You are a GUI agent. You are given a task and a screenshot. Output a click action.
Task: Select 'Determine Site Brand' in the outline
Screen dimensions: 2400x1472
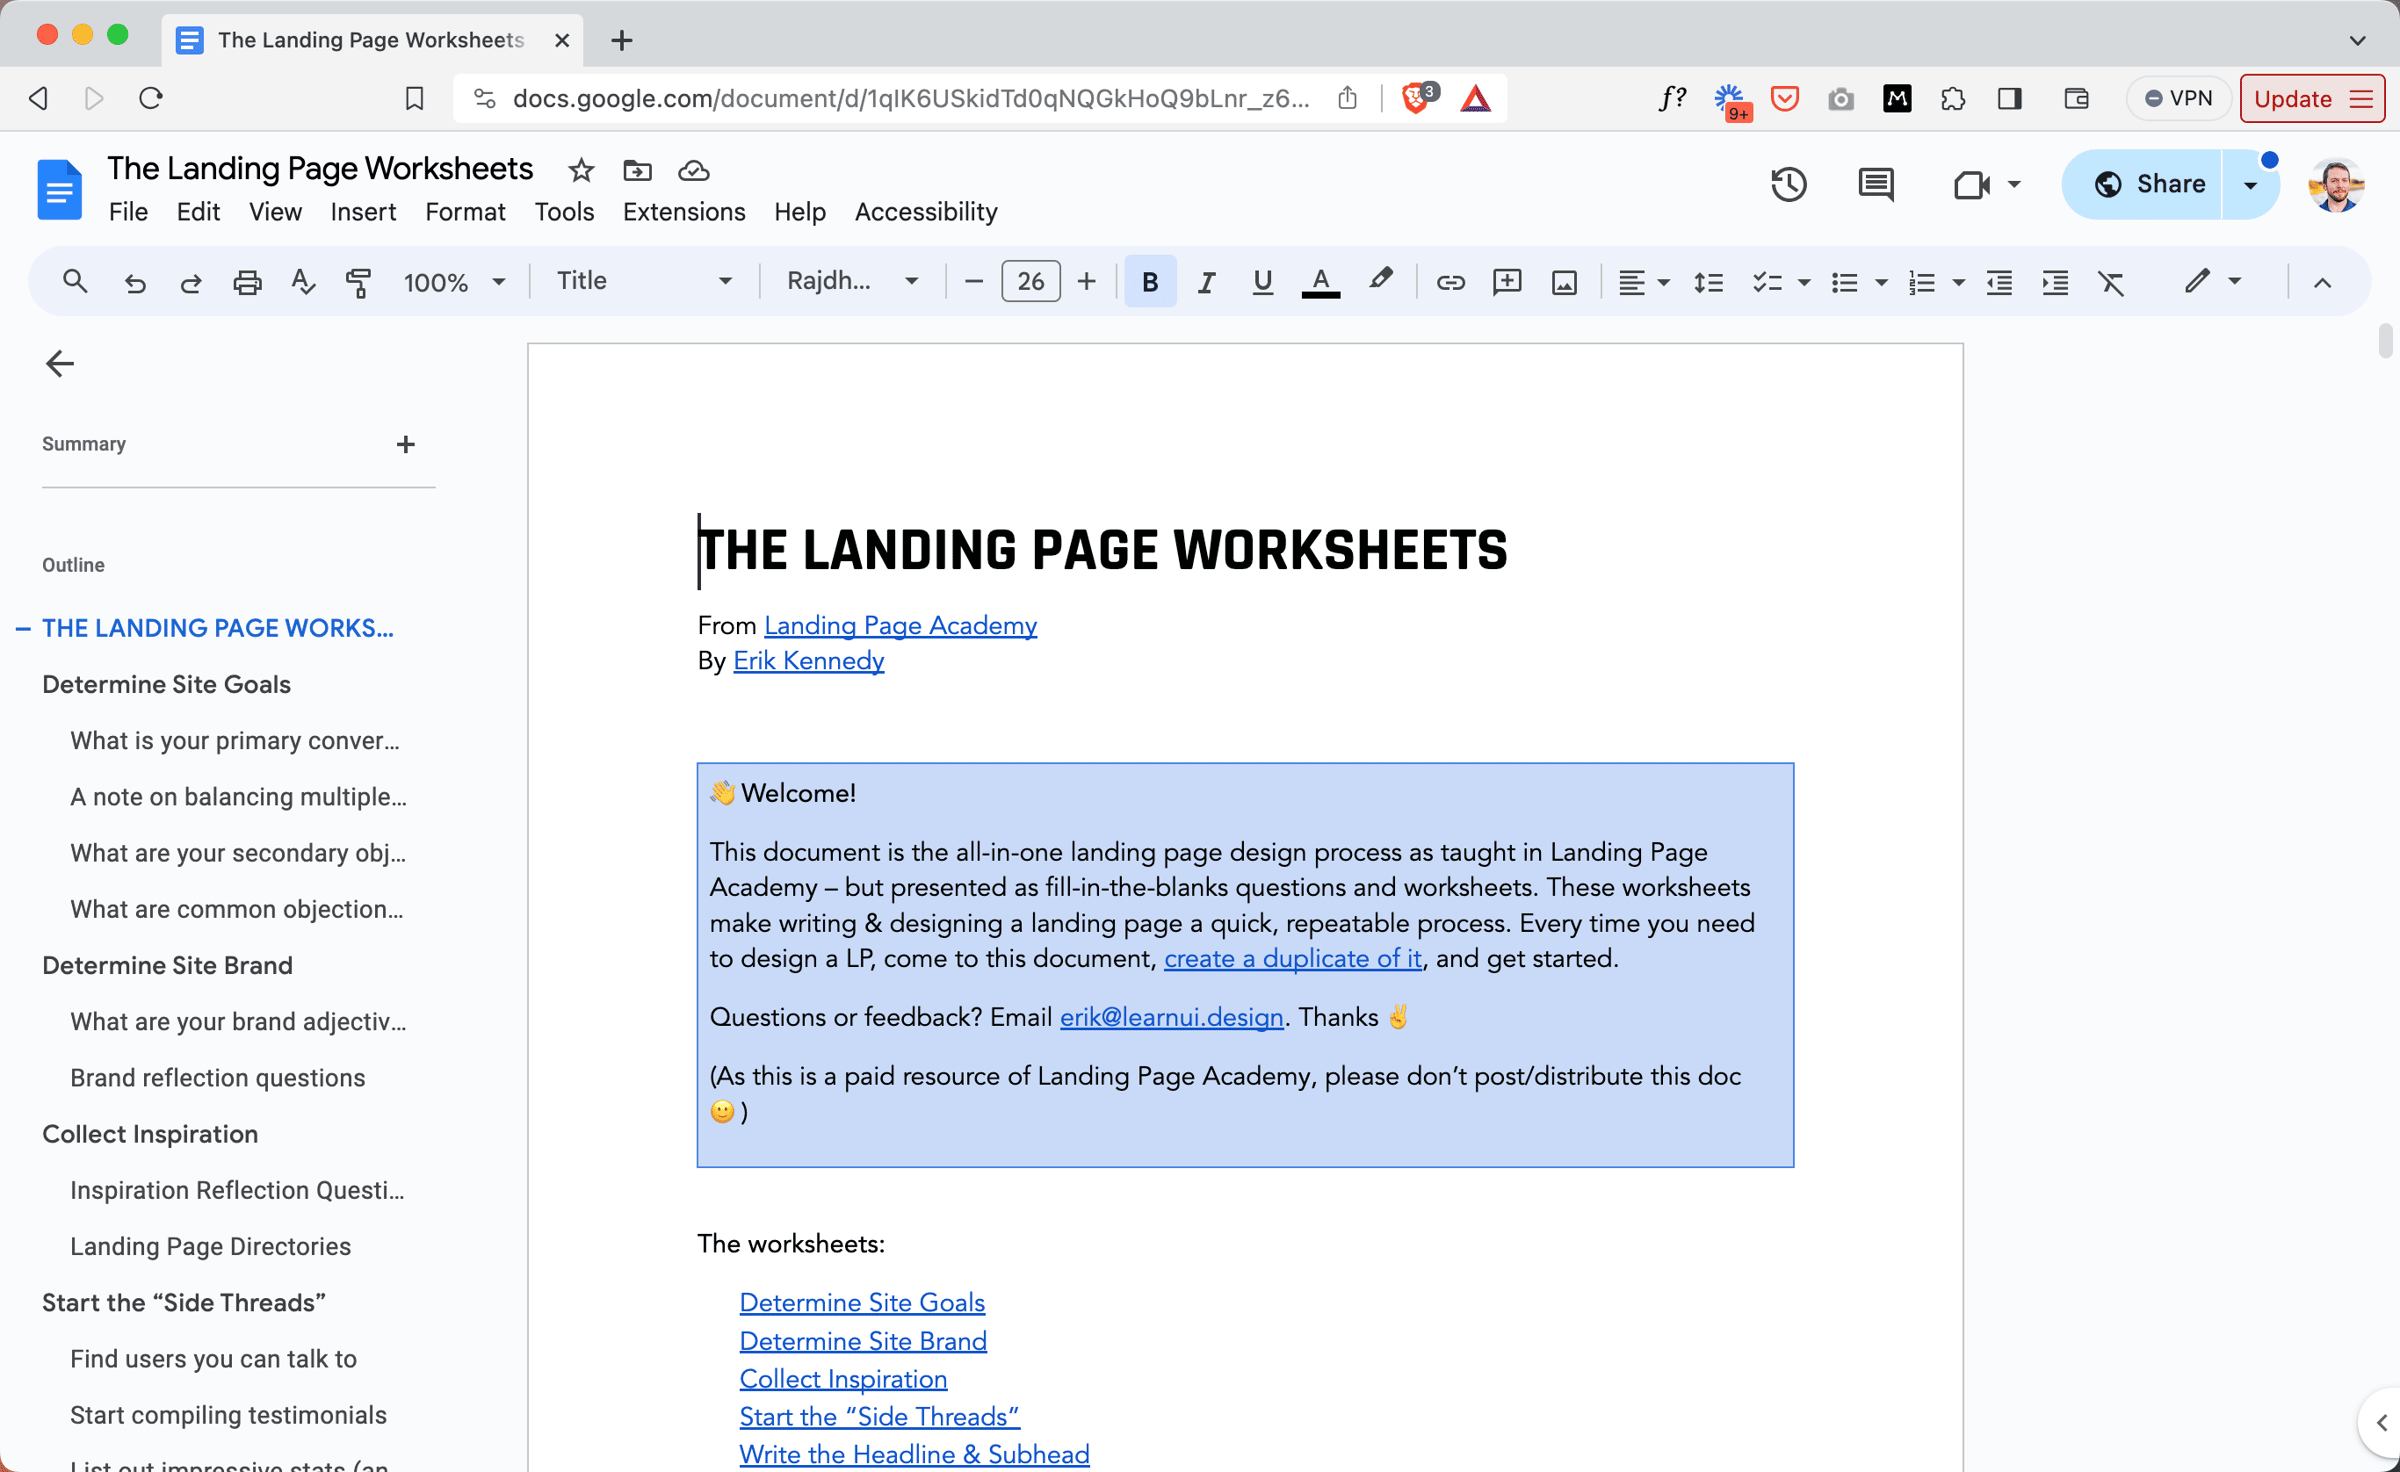coord(167,965)
